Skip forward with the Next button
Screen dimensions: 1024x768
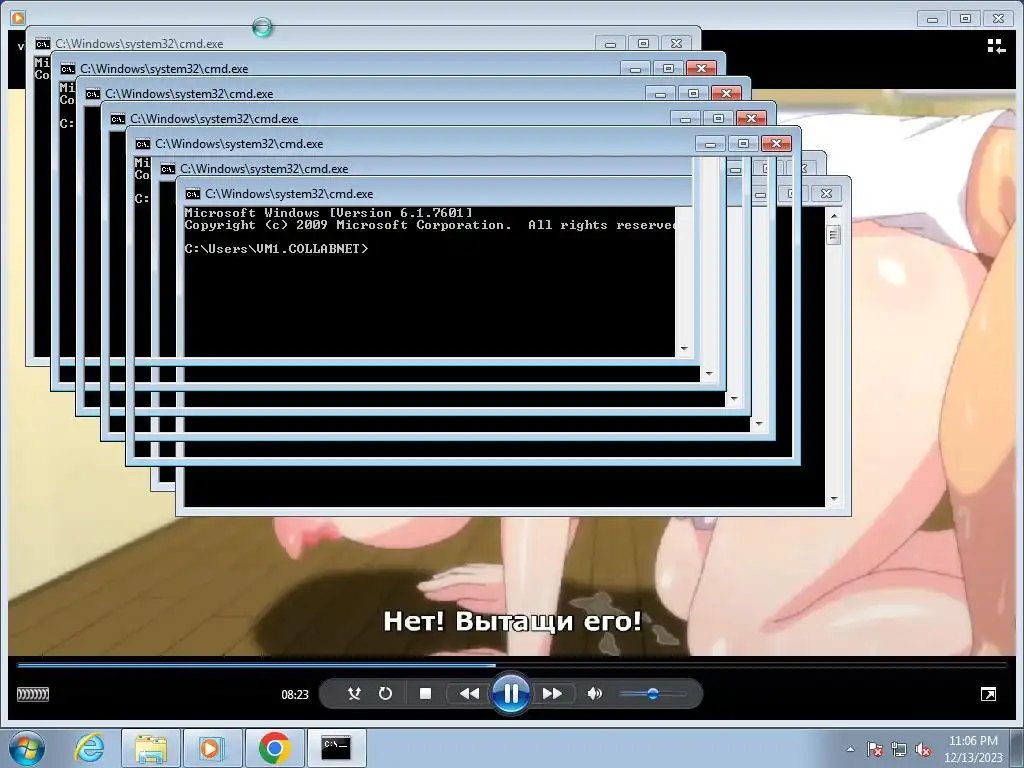tap(552, 694)
